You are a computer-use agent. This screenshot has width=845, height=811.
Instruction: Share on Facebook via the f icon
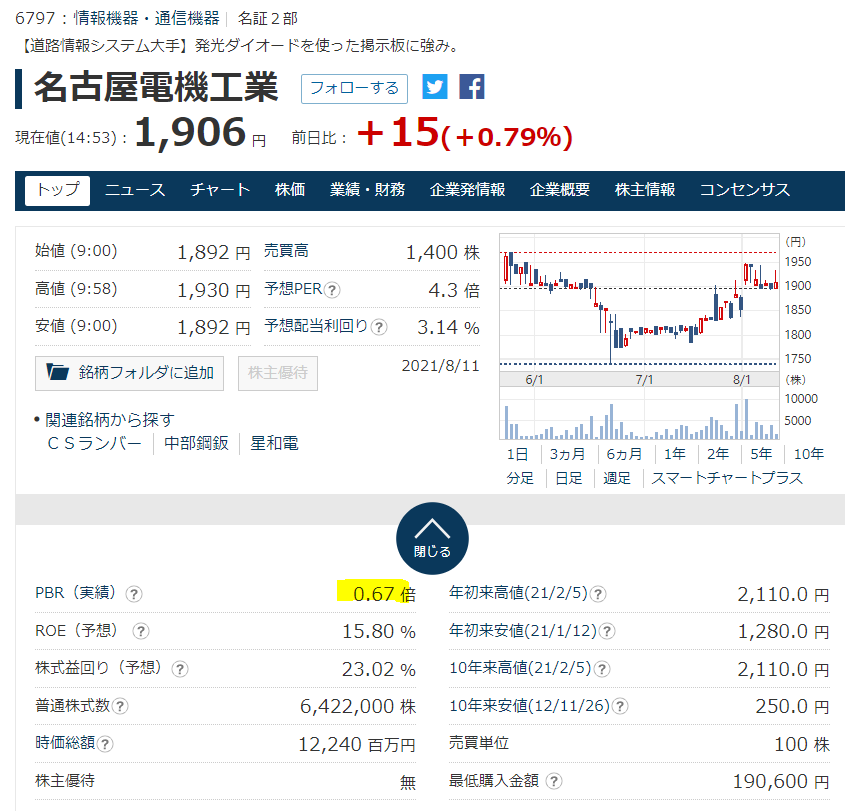click(x=472, y=87)
